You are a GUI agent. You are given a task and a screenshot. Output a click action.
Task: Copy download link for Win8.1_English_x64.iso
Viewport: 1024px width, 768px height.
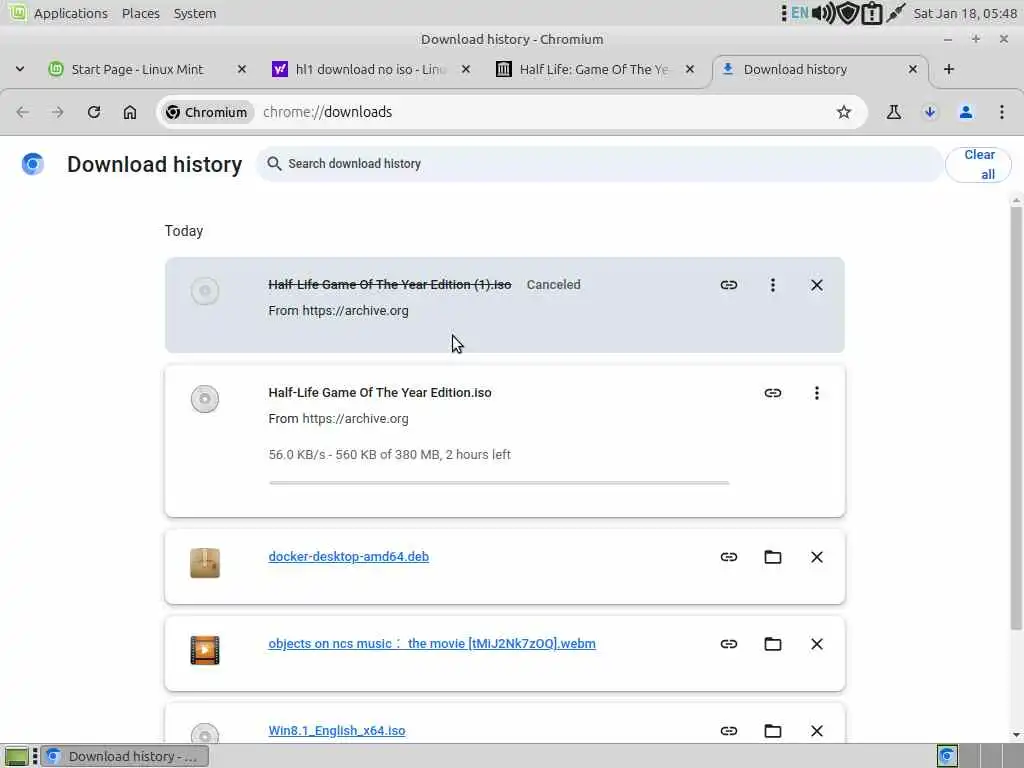pos(729,731)
